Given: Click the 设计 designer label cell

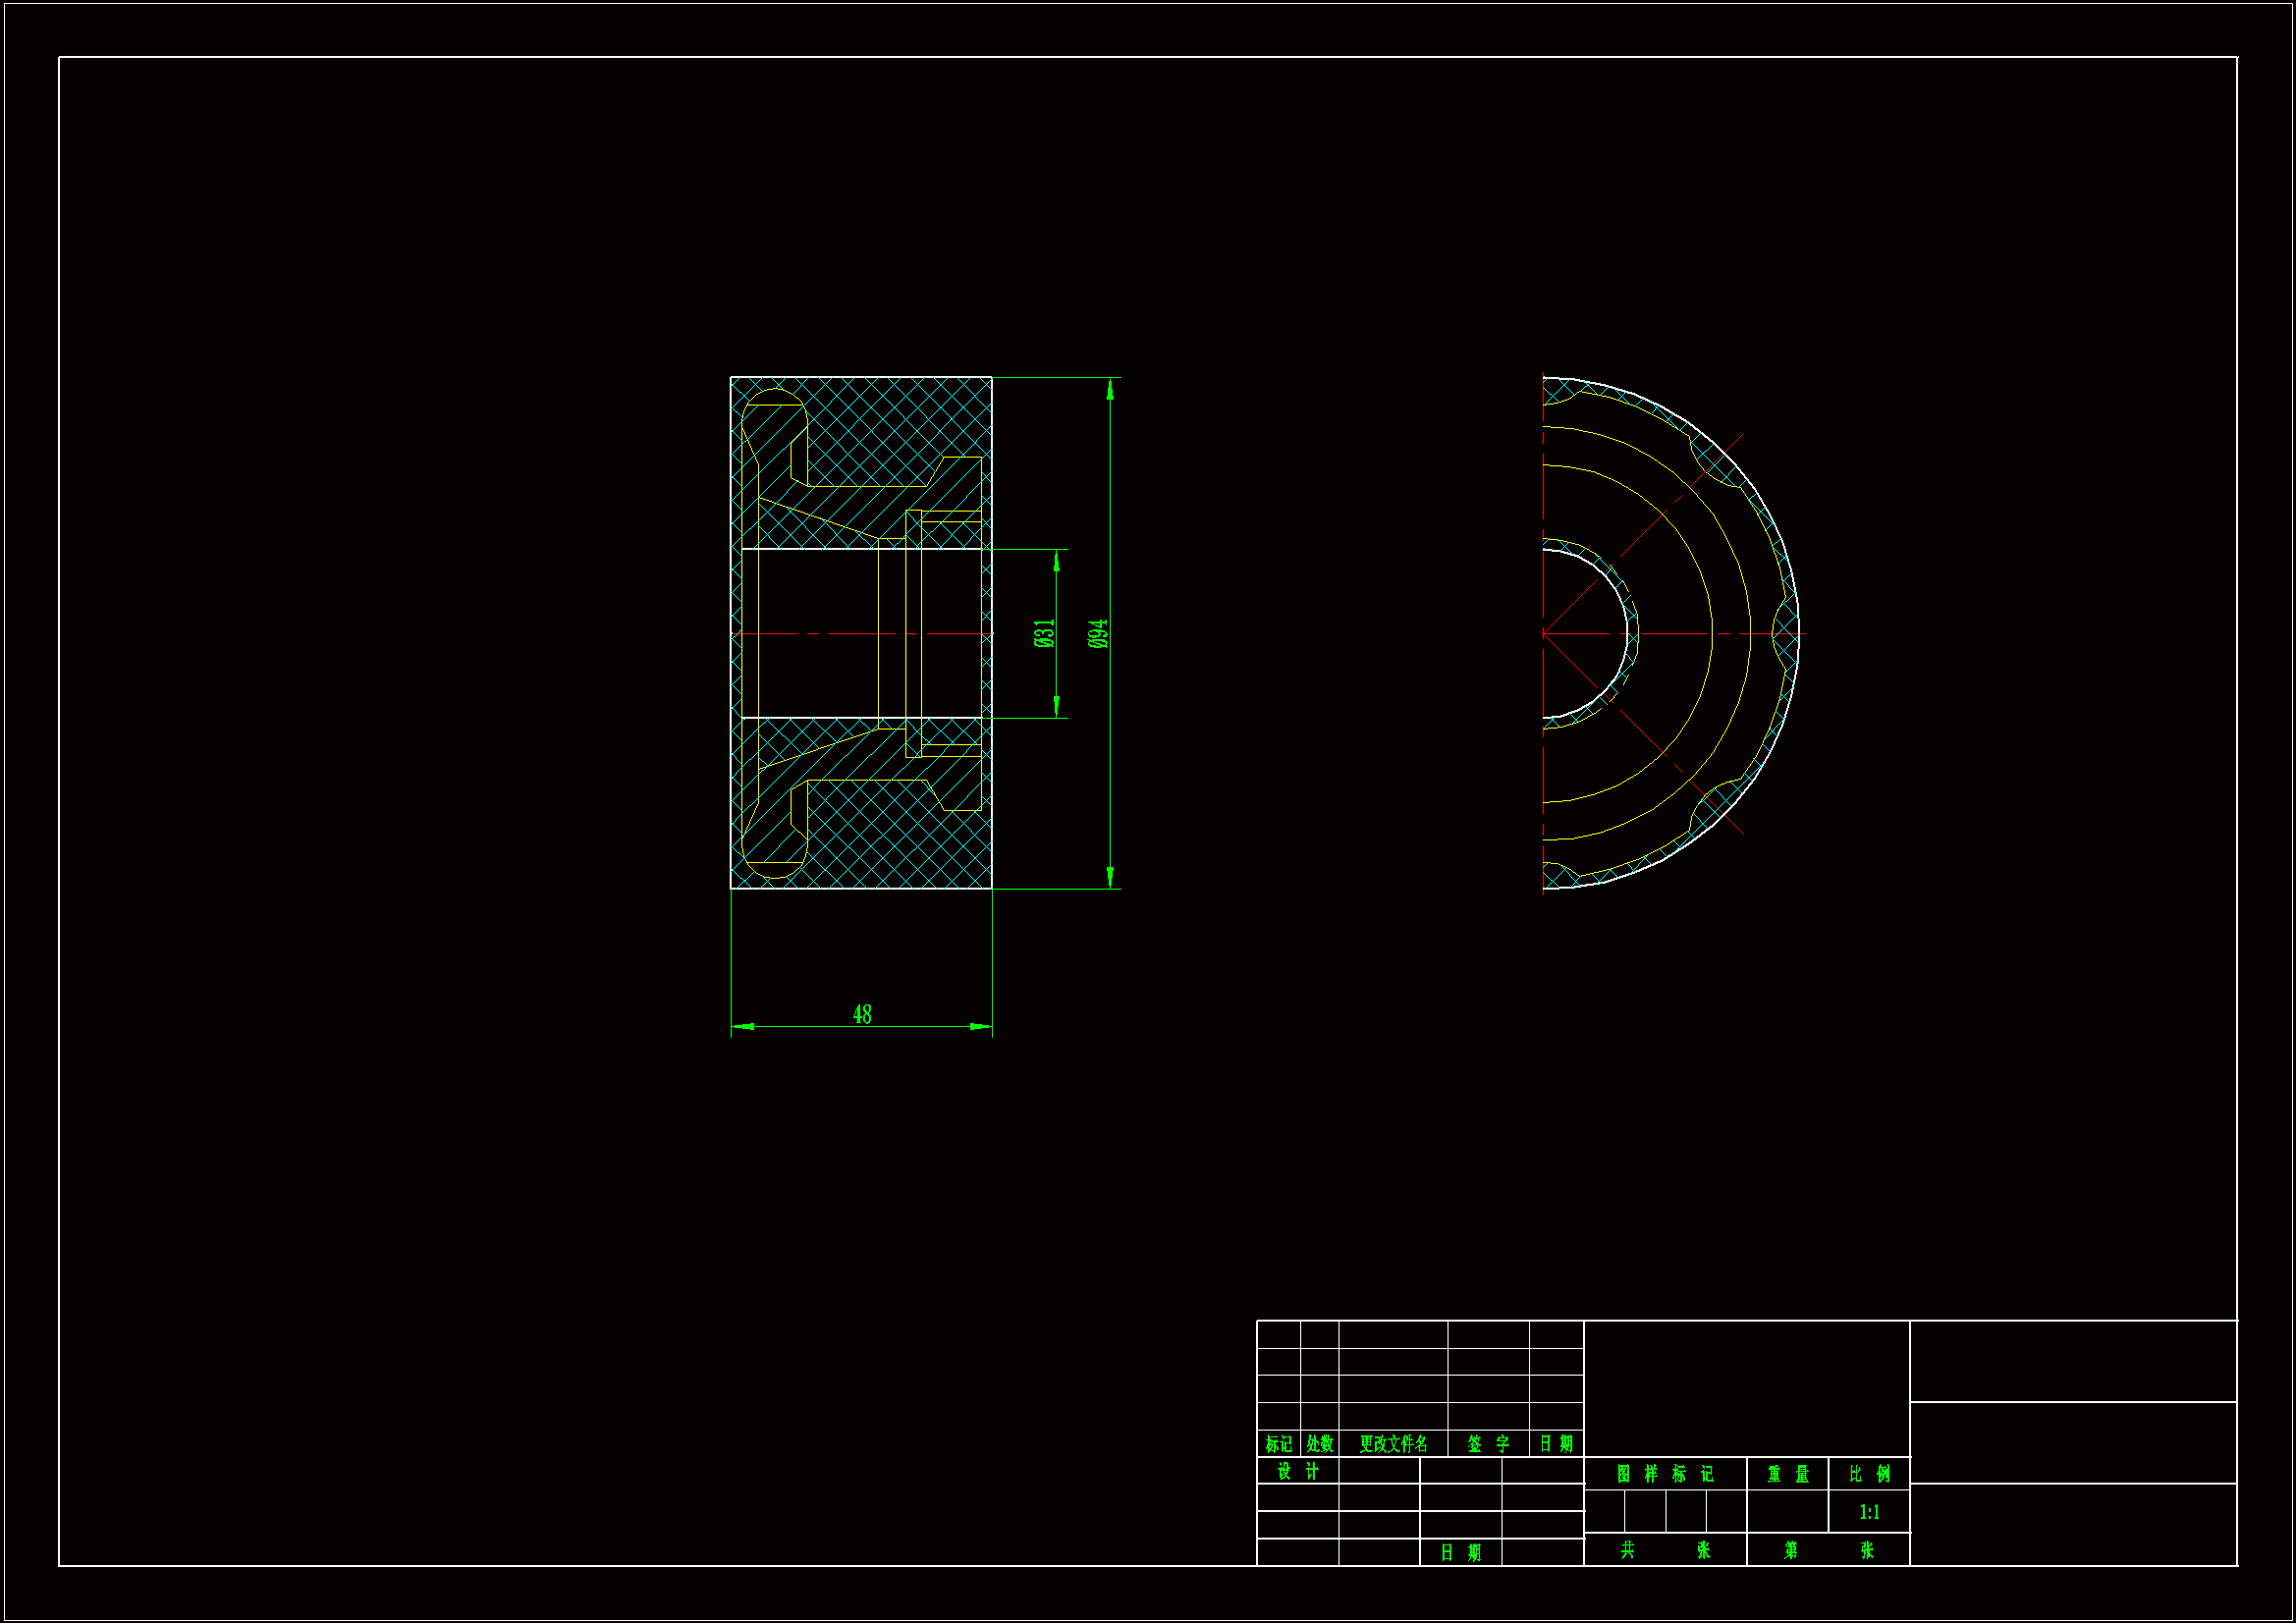Looking at the screenshot, I should (1297, 1472).
